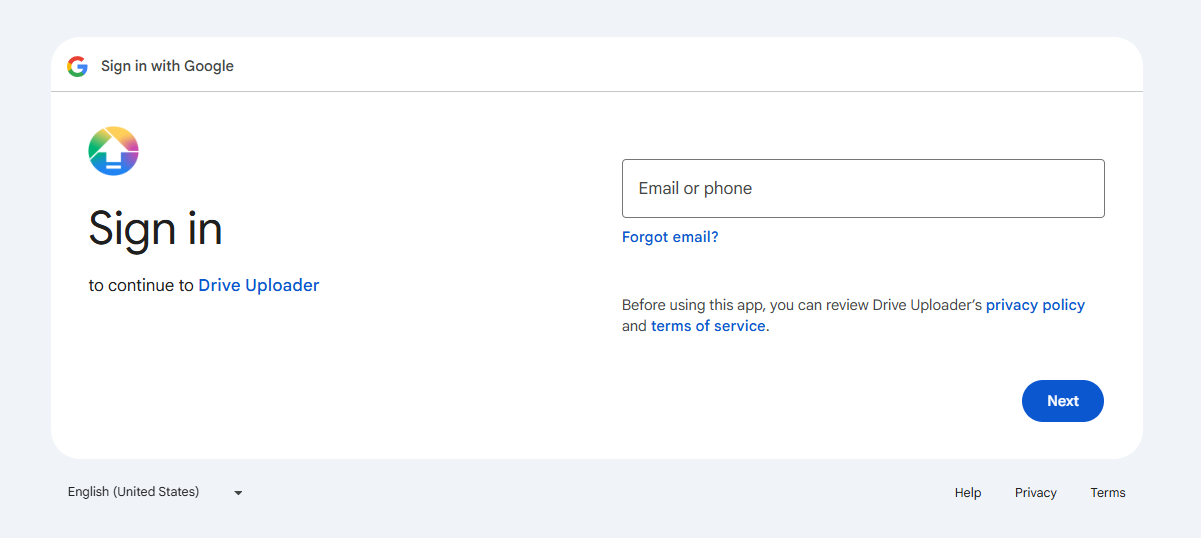Click the "Email or phone" placeholder label
The image size is (1201, 538).
695,188
